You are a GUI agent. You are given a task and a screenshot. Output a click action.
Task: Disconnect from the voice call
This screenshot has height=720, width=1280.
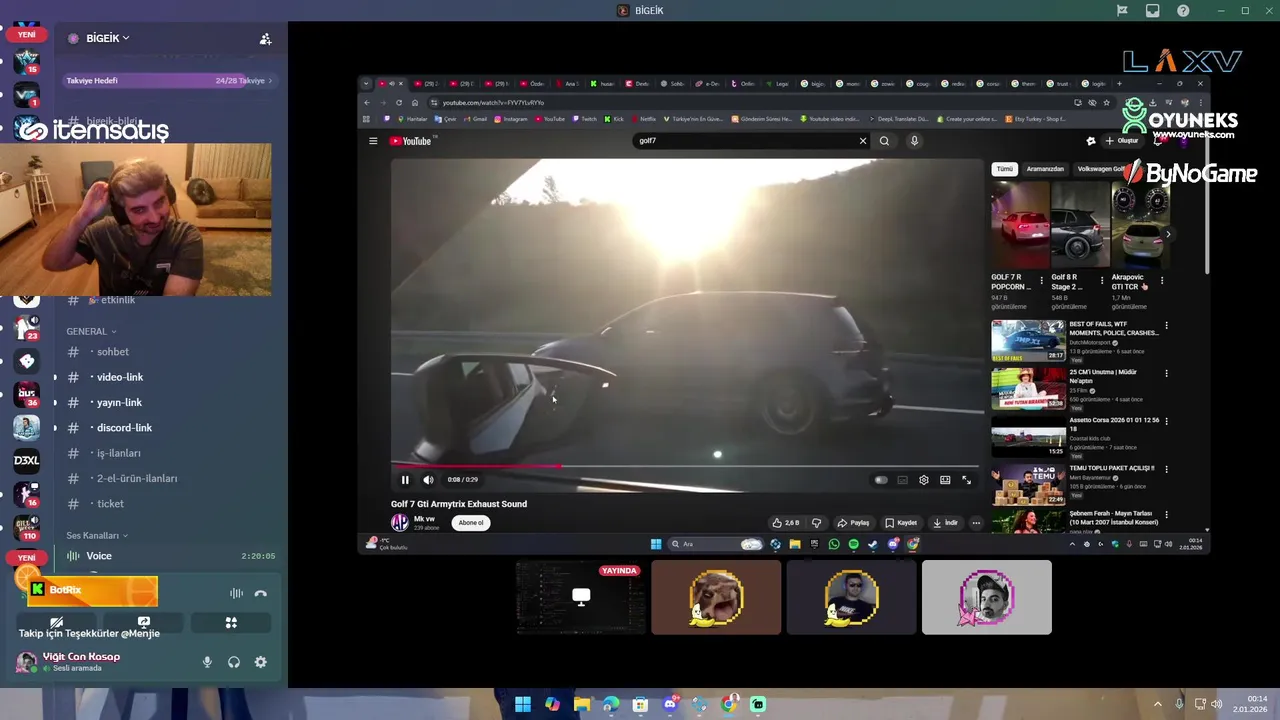click(261, 593)
